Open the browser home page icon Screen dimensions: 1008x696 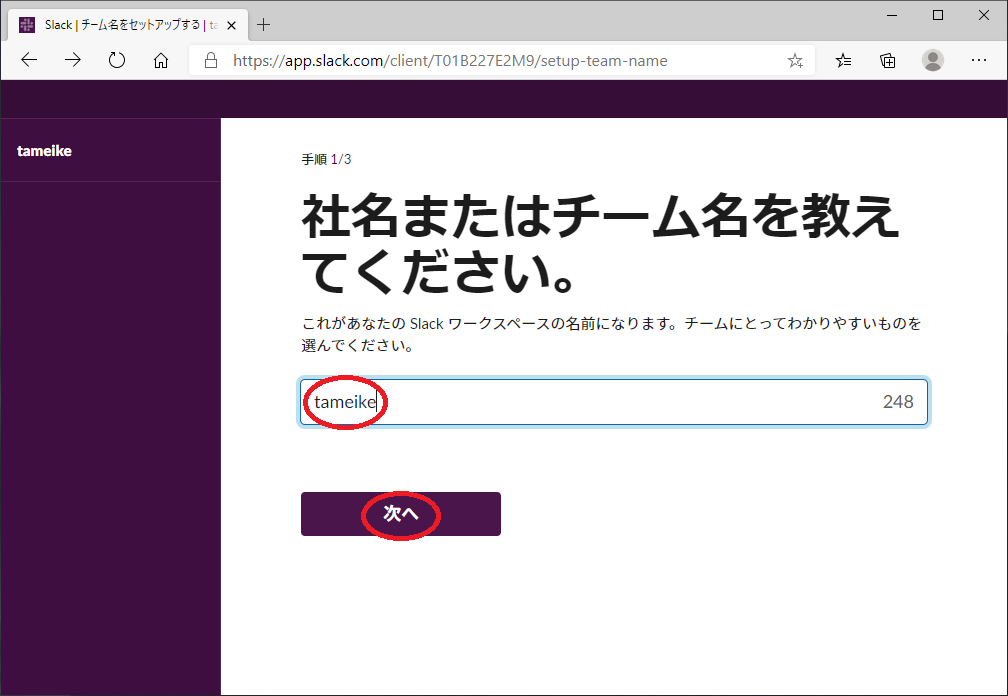(x=161, y=61)
